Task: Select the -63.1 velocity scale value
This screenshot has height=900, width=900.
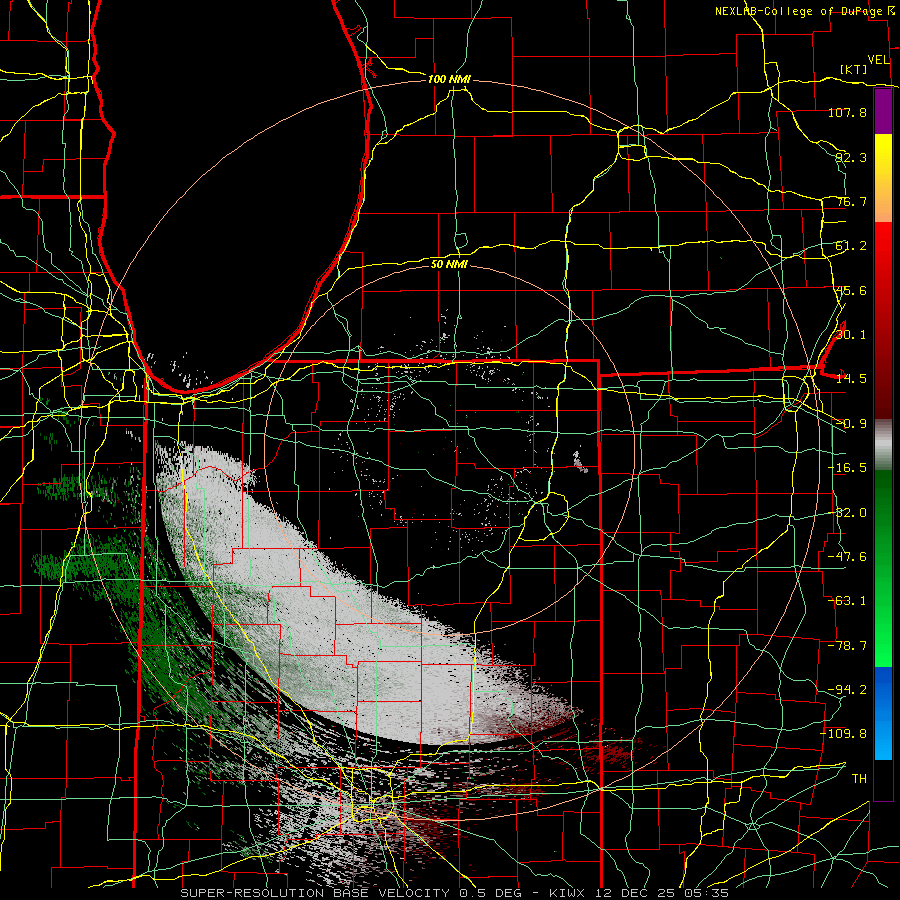Action: [x=847, y=601]
